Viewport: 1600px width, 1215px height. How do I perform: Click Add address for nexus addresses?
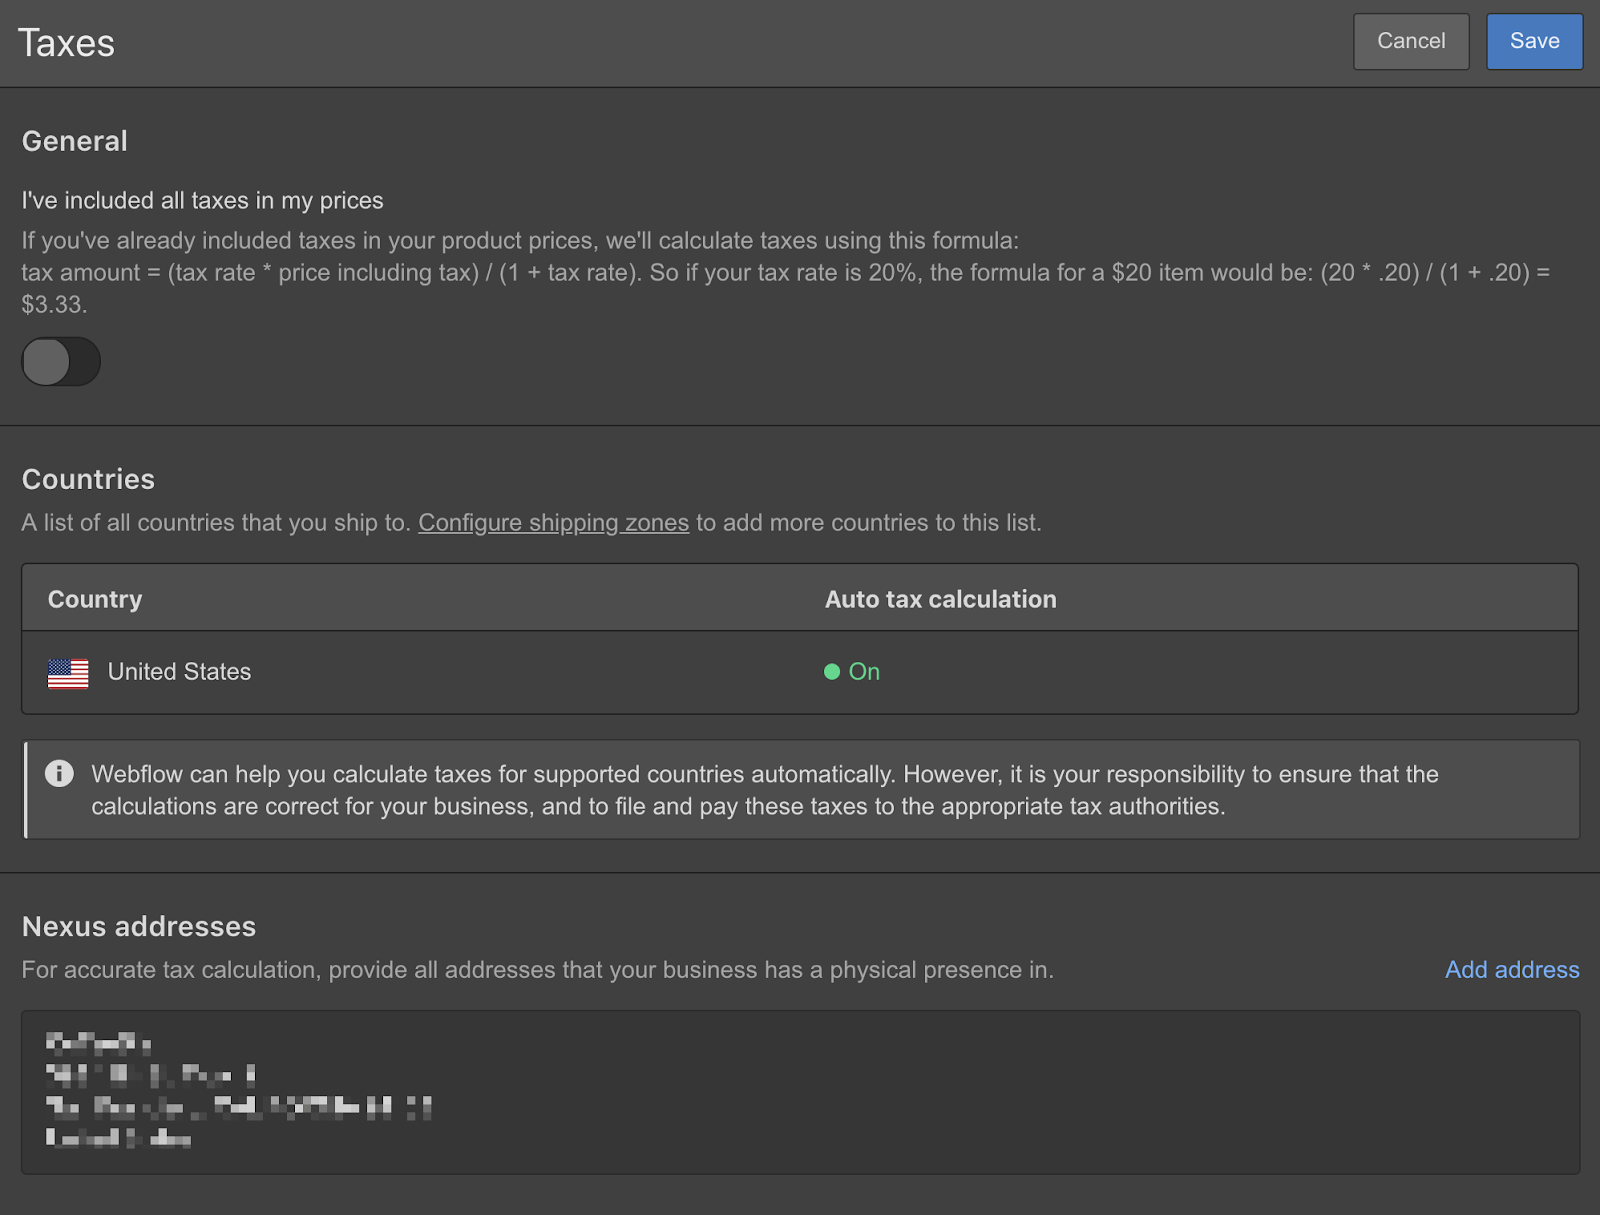point(1511,969)
